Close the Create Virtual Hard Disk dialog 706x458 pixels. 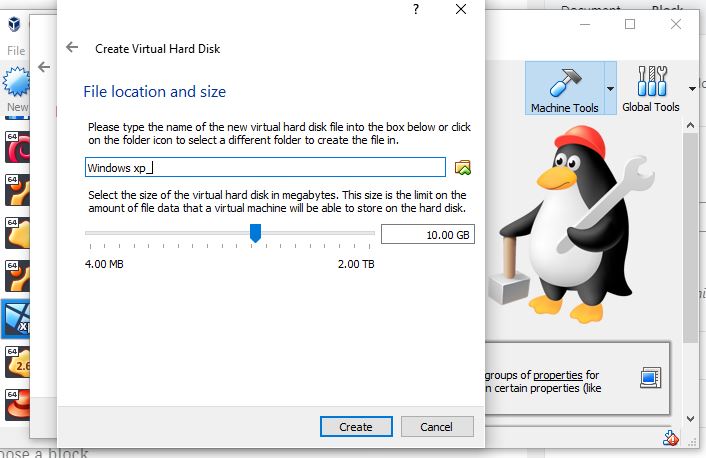pyautogui.click(x=461, y=9)
